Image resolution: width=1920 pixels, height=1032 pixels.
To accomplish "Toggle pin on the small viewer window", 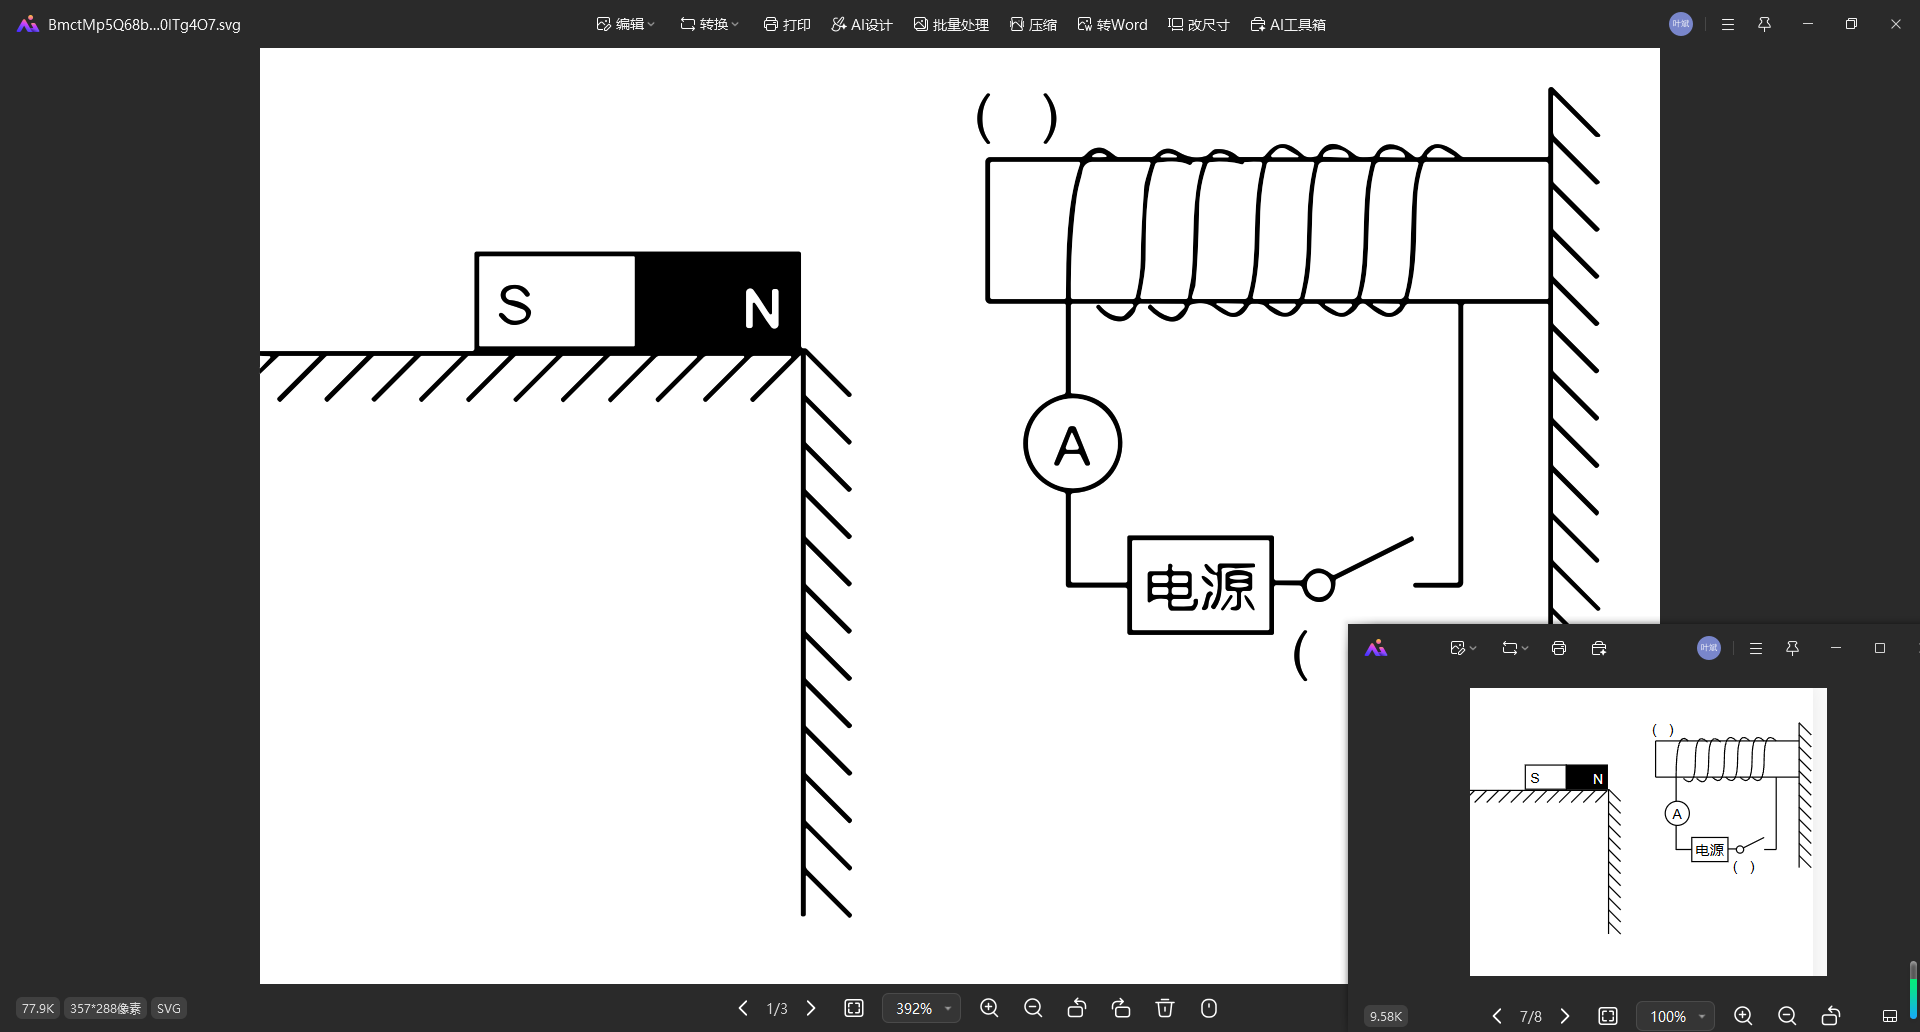I will tap(1792, 648).
